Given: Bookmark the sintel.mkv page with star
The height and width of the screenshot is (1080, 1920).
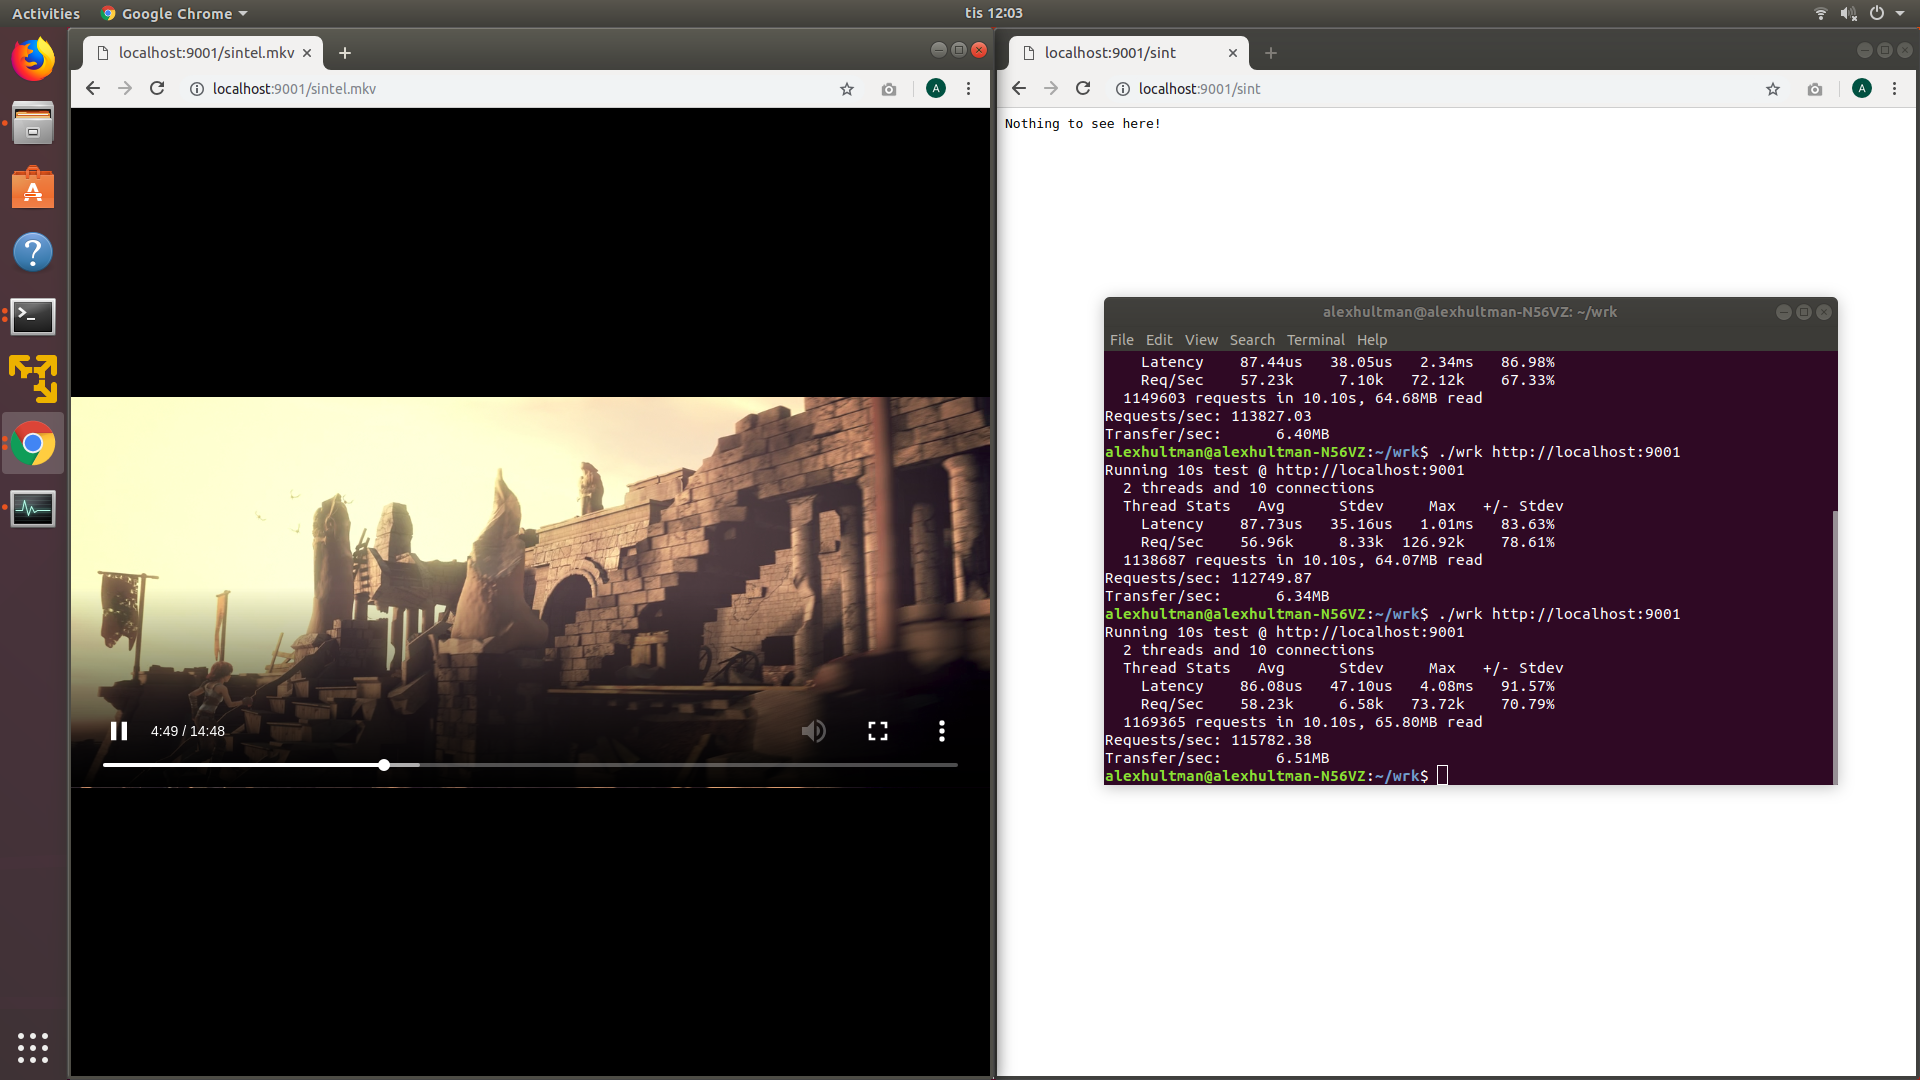Looking at the screenshot, I should [x=847, y=89].
